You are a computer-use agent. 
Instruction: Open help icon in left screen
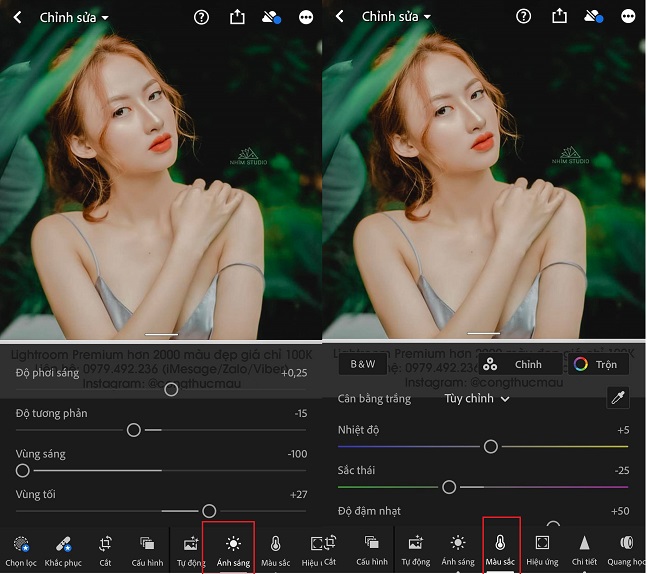tap(201, 17)
